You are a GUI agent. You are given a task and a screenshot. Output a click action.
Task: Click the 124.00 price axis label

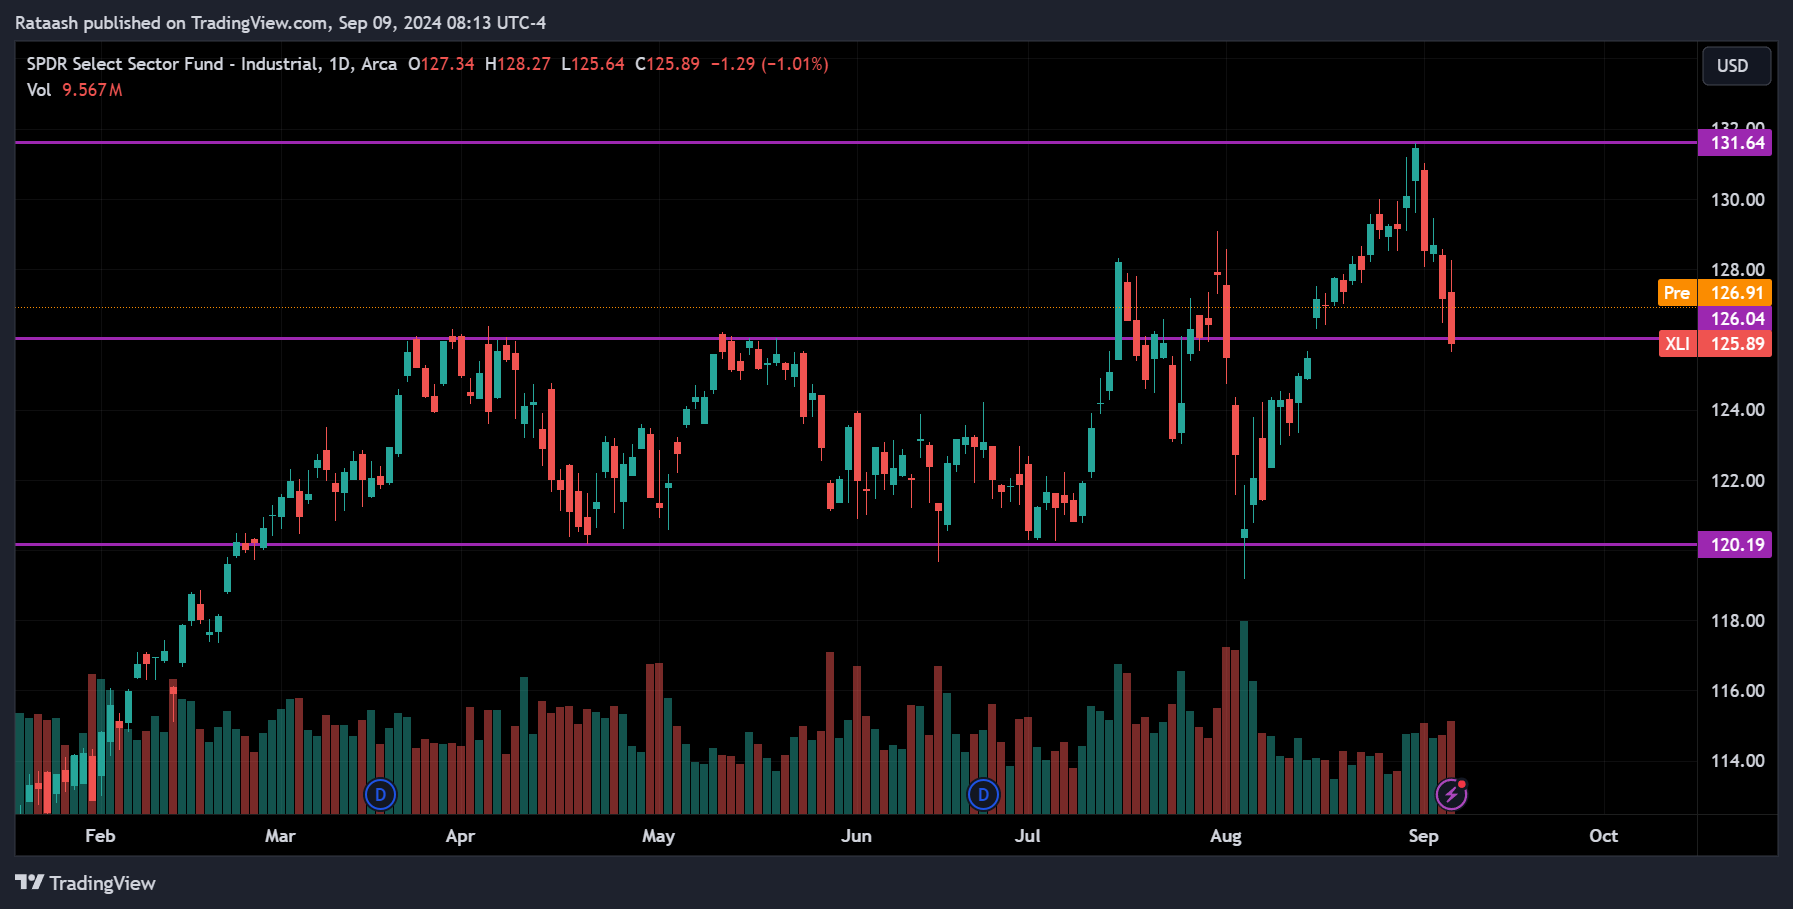click(1737, 410)
